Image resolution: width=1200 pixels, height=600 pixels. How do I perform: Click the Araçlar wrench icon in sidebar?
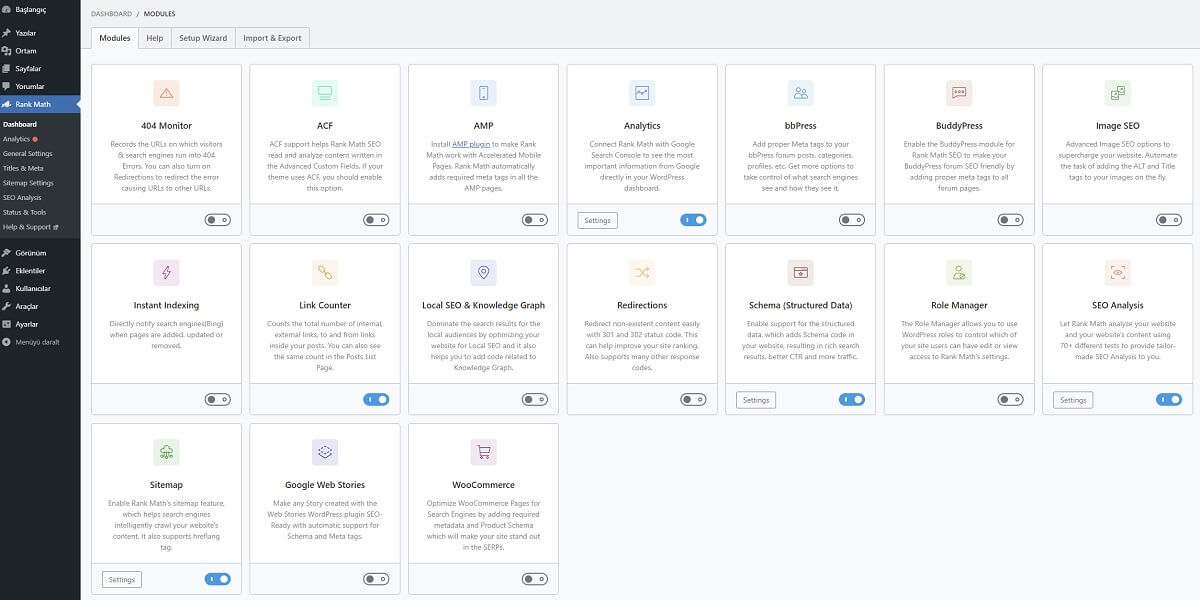7,306
